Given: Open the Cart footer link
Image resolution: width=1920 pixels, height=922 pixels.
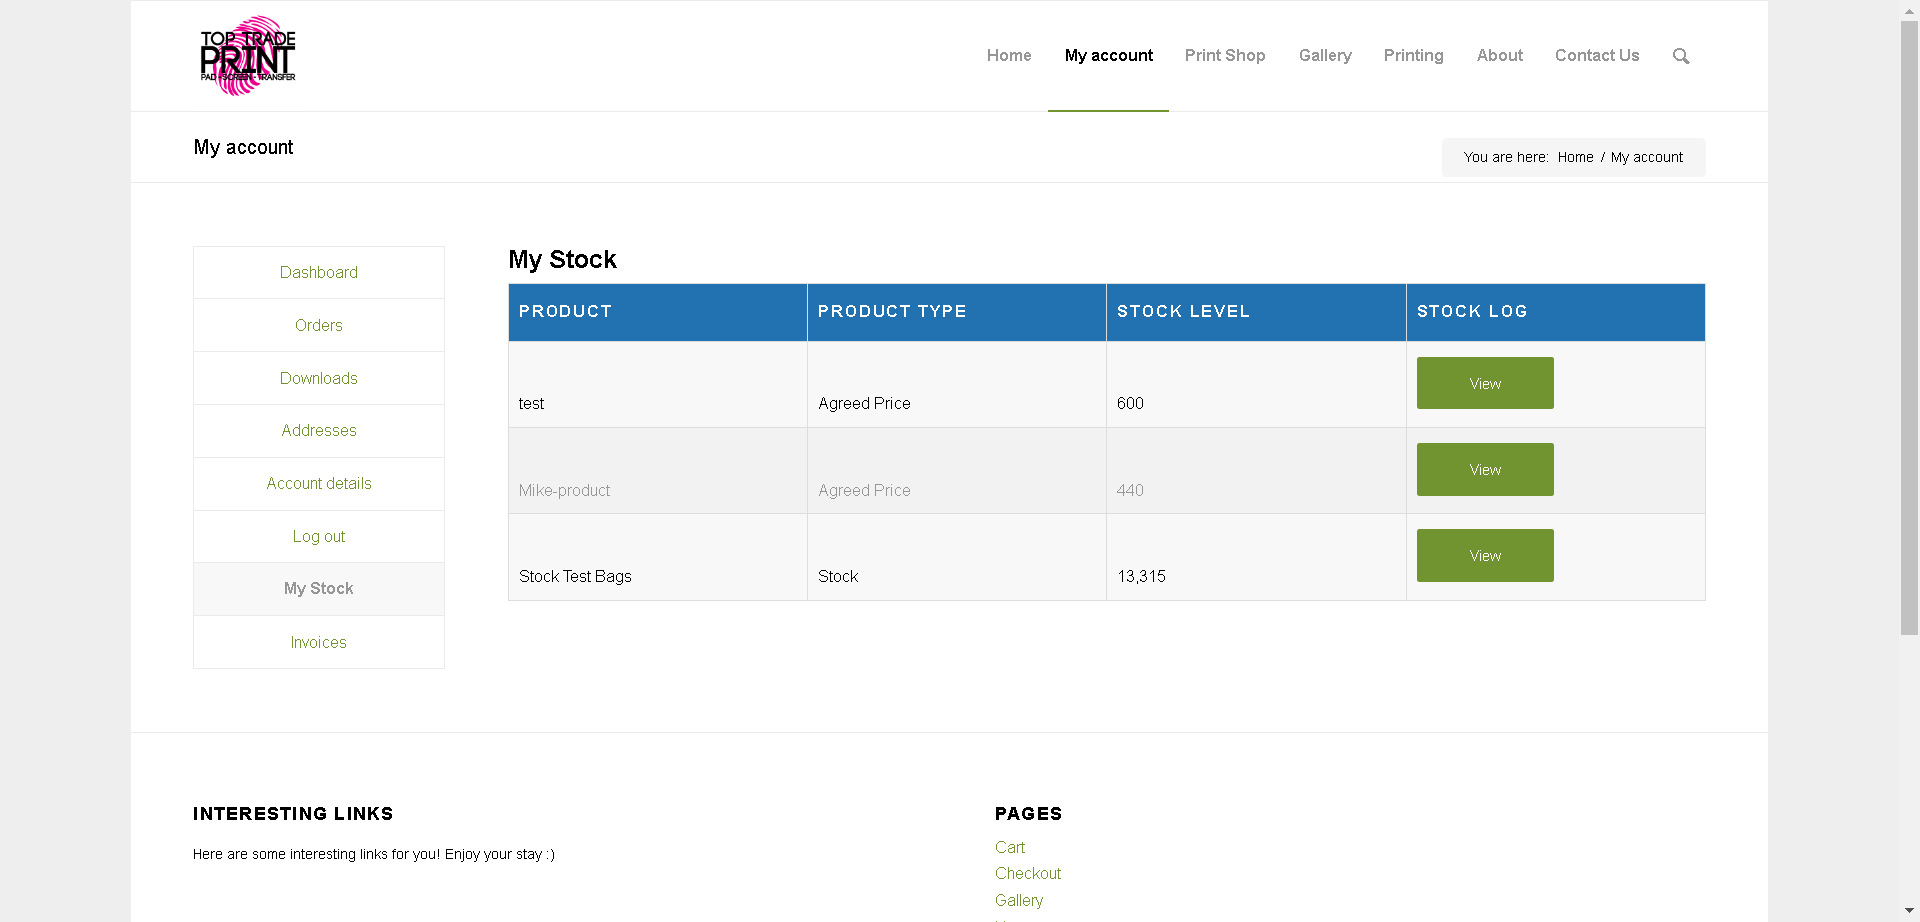Looking at the screenshot, I should tap(1010, 847).
